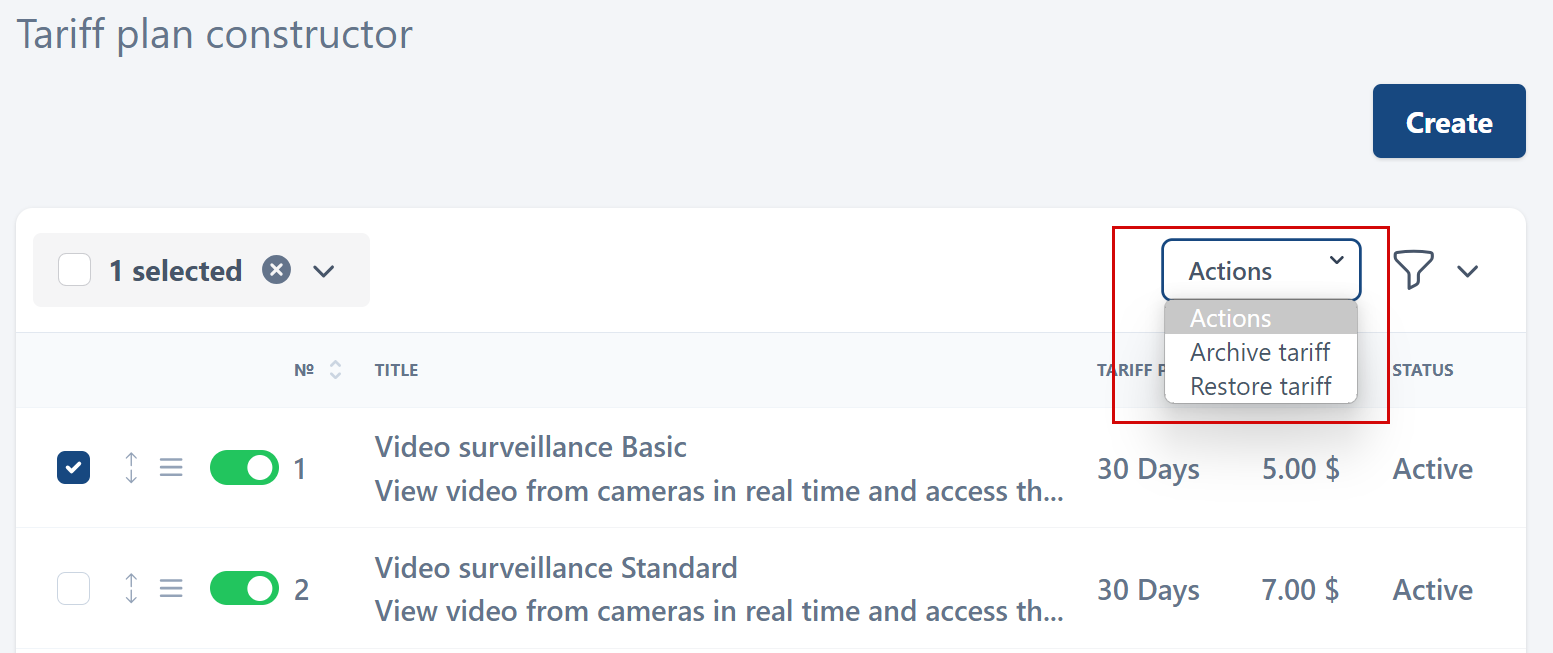Choose Restore tariff from the Actions menu

pyautogui.click(x=1260, y=386)
